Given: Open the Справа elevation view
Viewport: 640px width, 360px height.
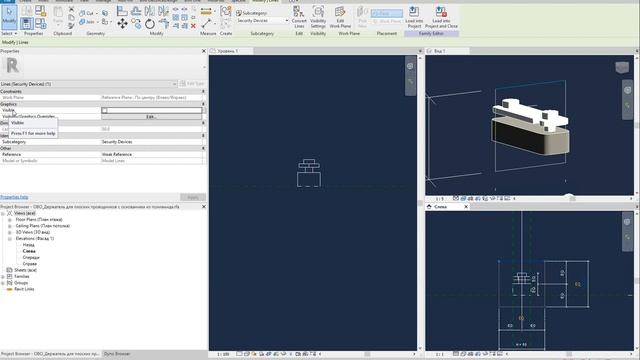Looking at the screenshot, I should coord(30,264).
